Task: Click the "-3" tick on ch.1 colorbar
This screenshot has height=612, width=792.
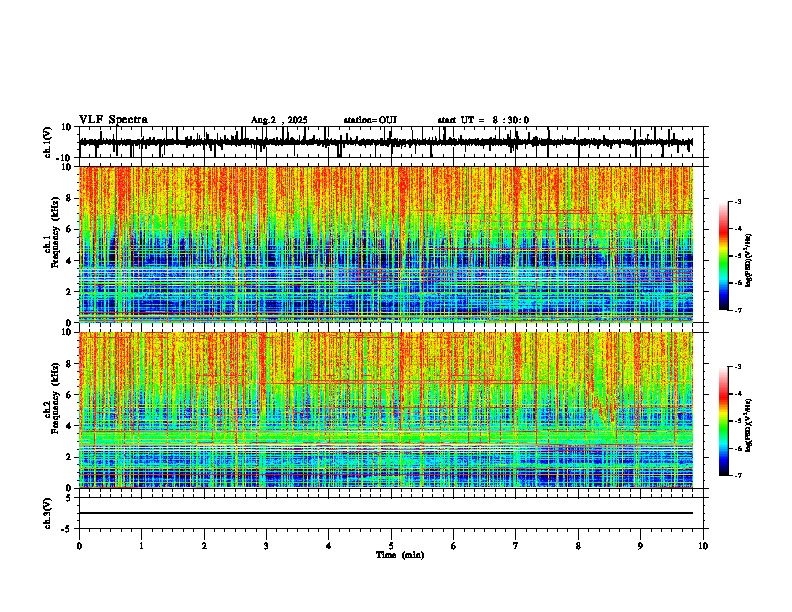Action: click(x=738, y=202)
